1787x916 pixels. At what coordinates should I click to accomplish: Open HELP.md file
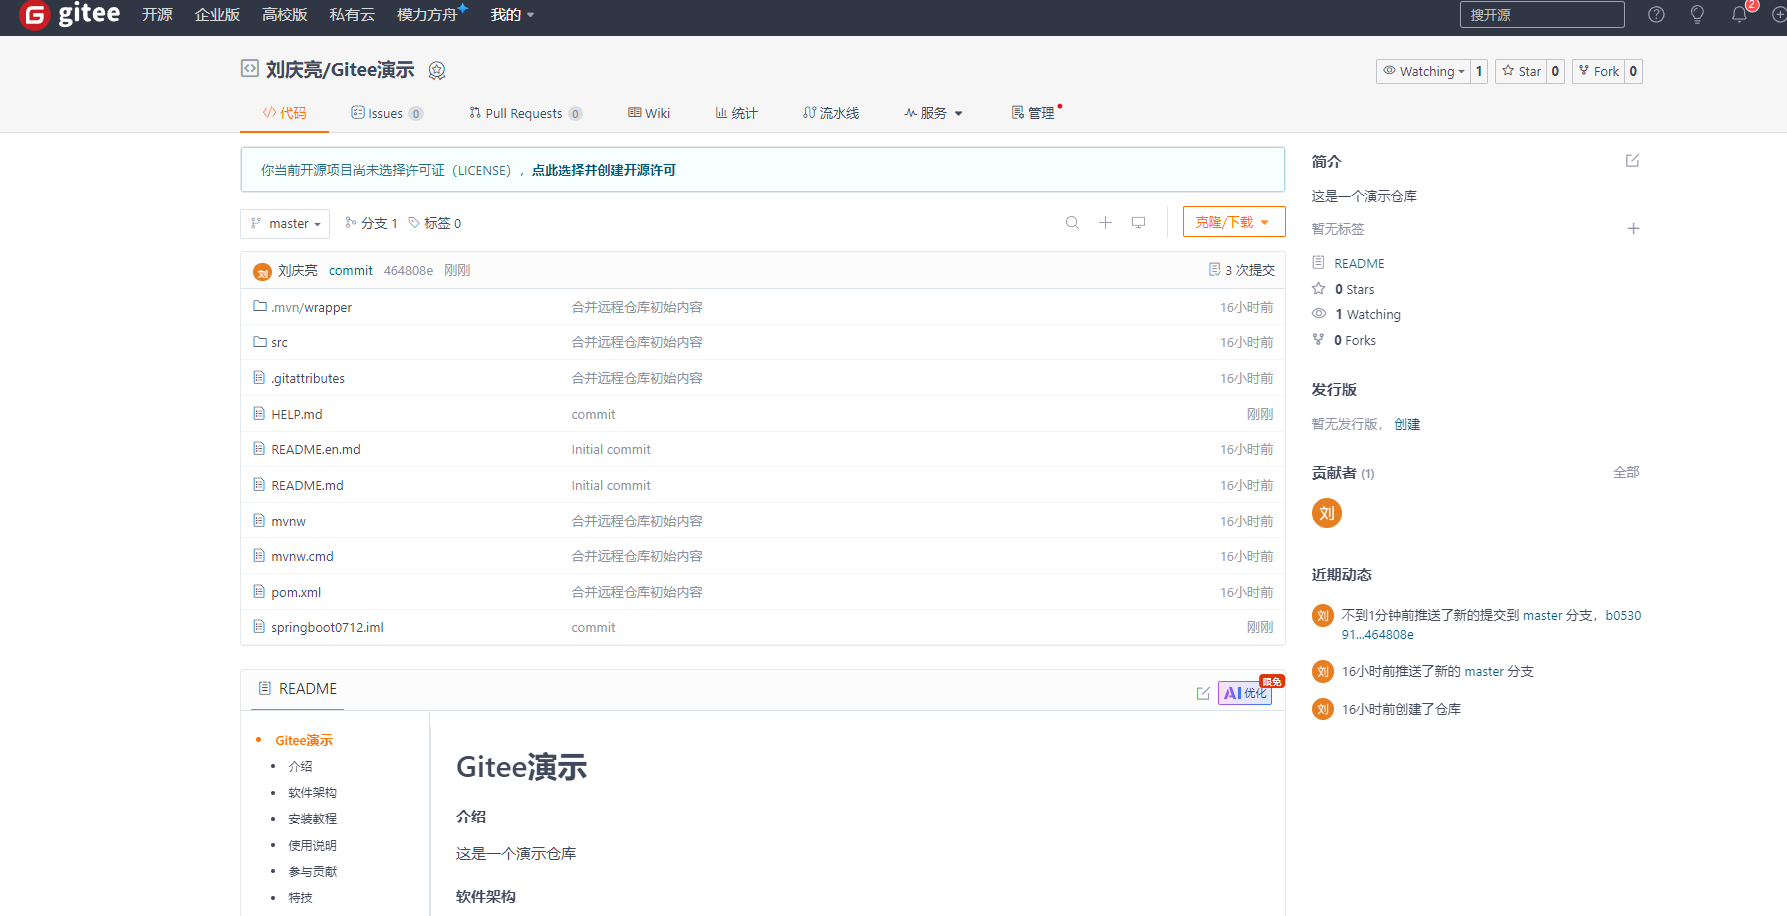[x=296, y=414]
